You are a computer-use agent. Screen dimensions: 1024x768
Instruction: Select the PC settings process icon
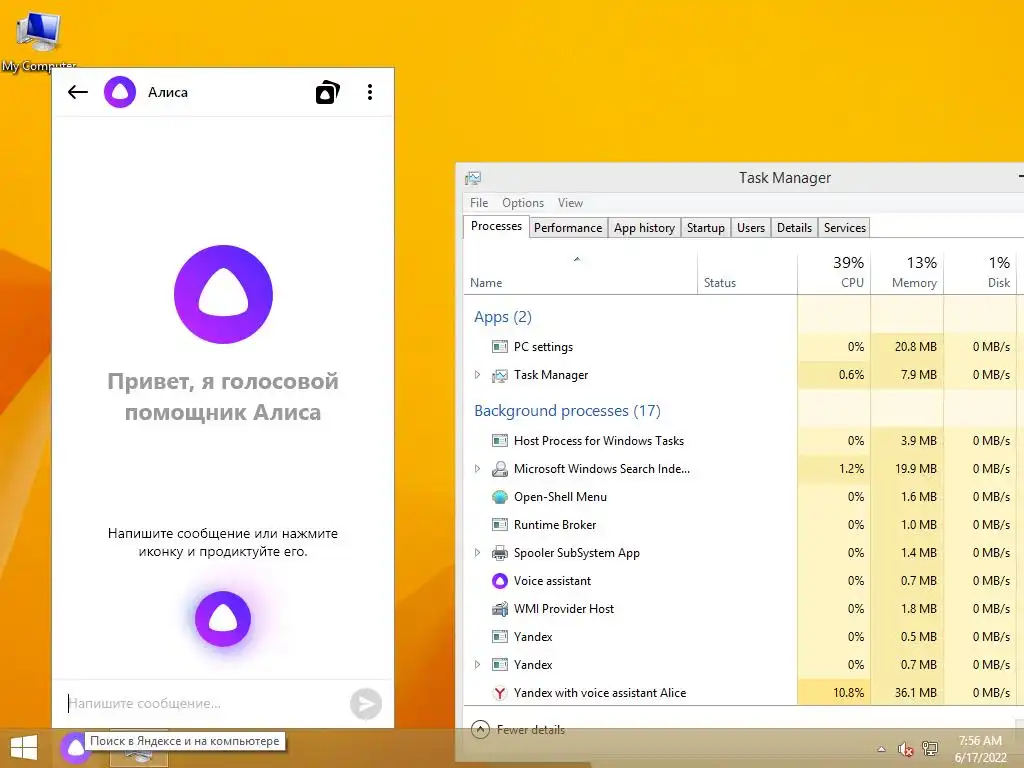click(500, 347)
